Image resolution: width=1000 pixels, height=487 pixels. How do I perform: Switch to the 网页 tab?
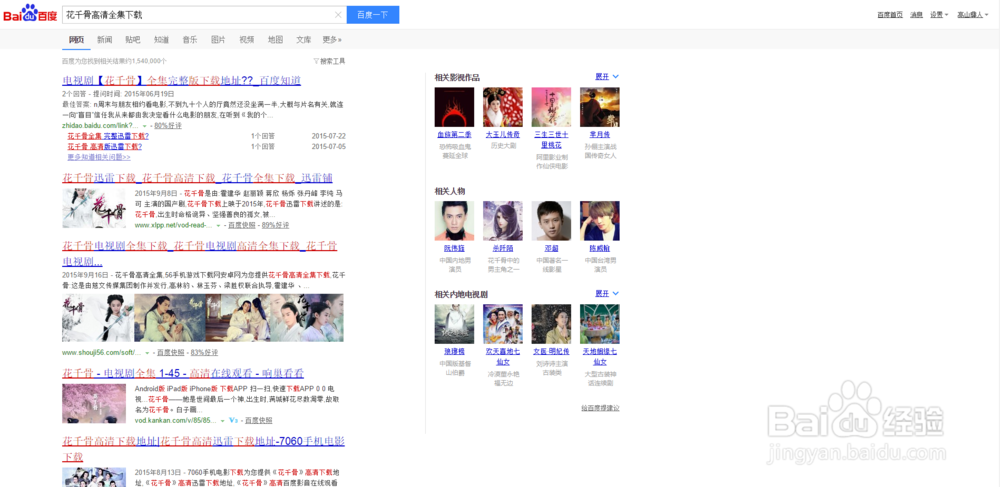tap(76, 40)
